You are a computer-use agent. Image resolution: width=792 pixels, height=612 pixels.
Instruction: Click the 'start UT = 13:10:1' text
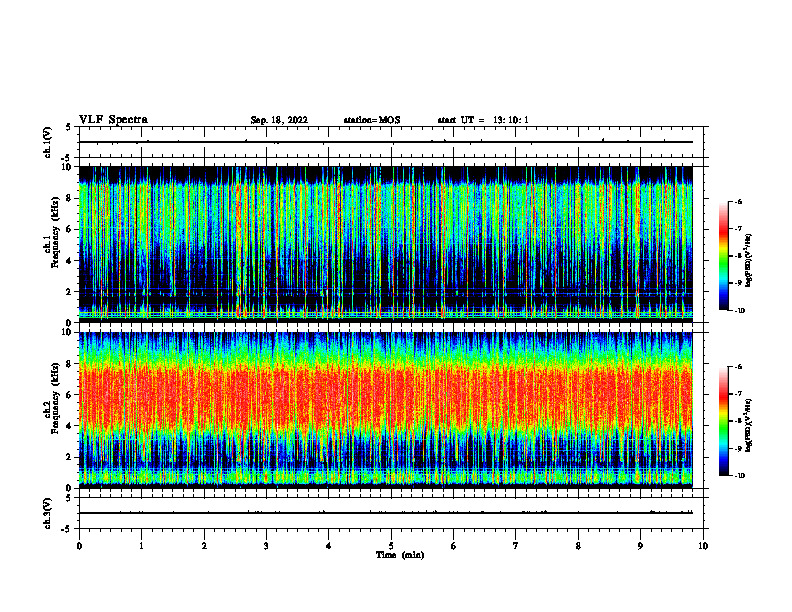483,120
